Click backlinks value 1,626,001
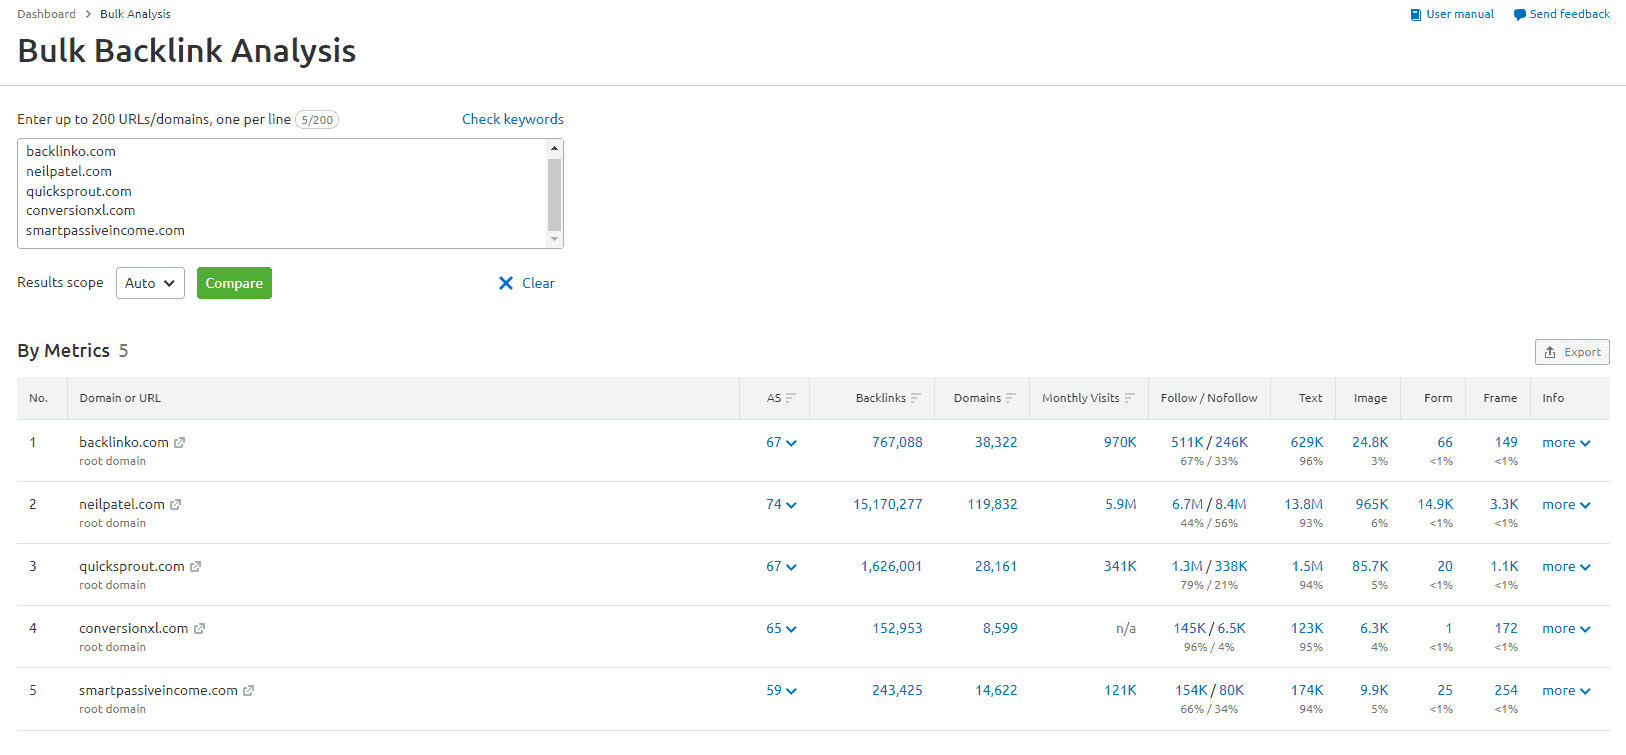Image resolution: width=1626 pixels, height=755 pixels. pos(892,566)
